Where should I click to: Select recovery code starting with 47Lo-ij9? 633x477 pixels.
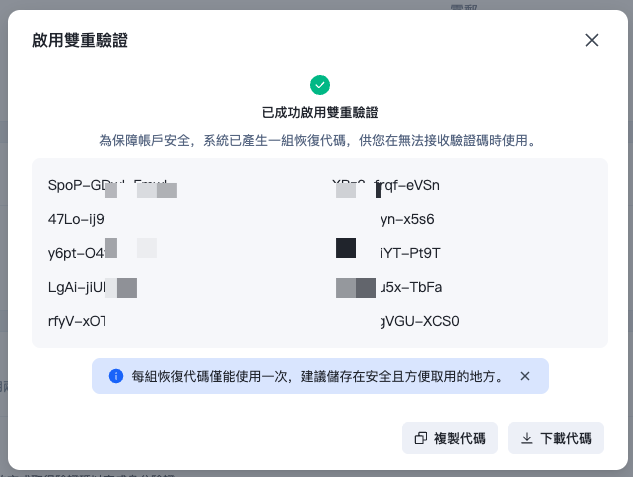76,220
